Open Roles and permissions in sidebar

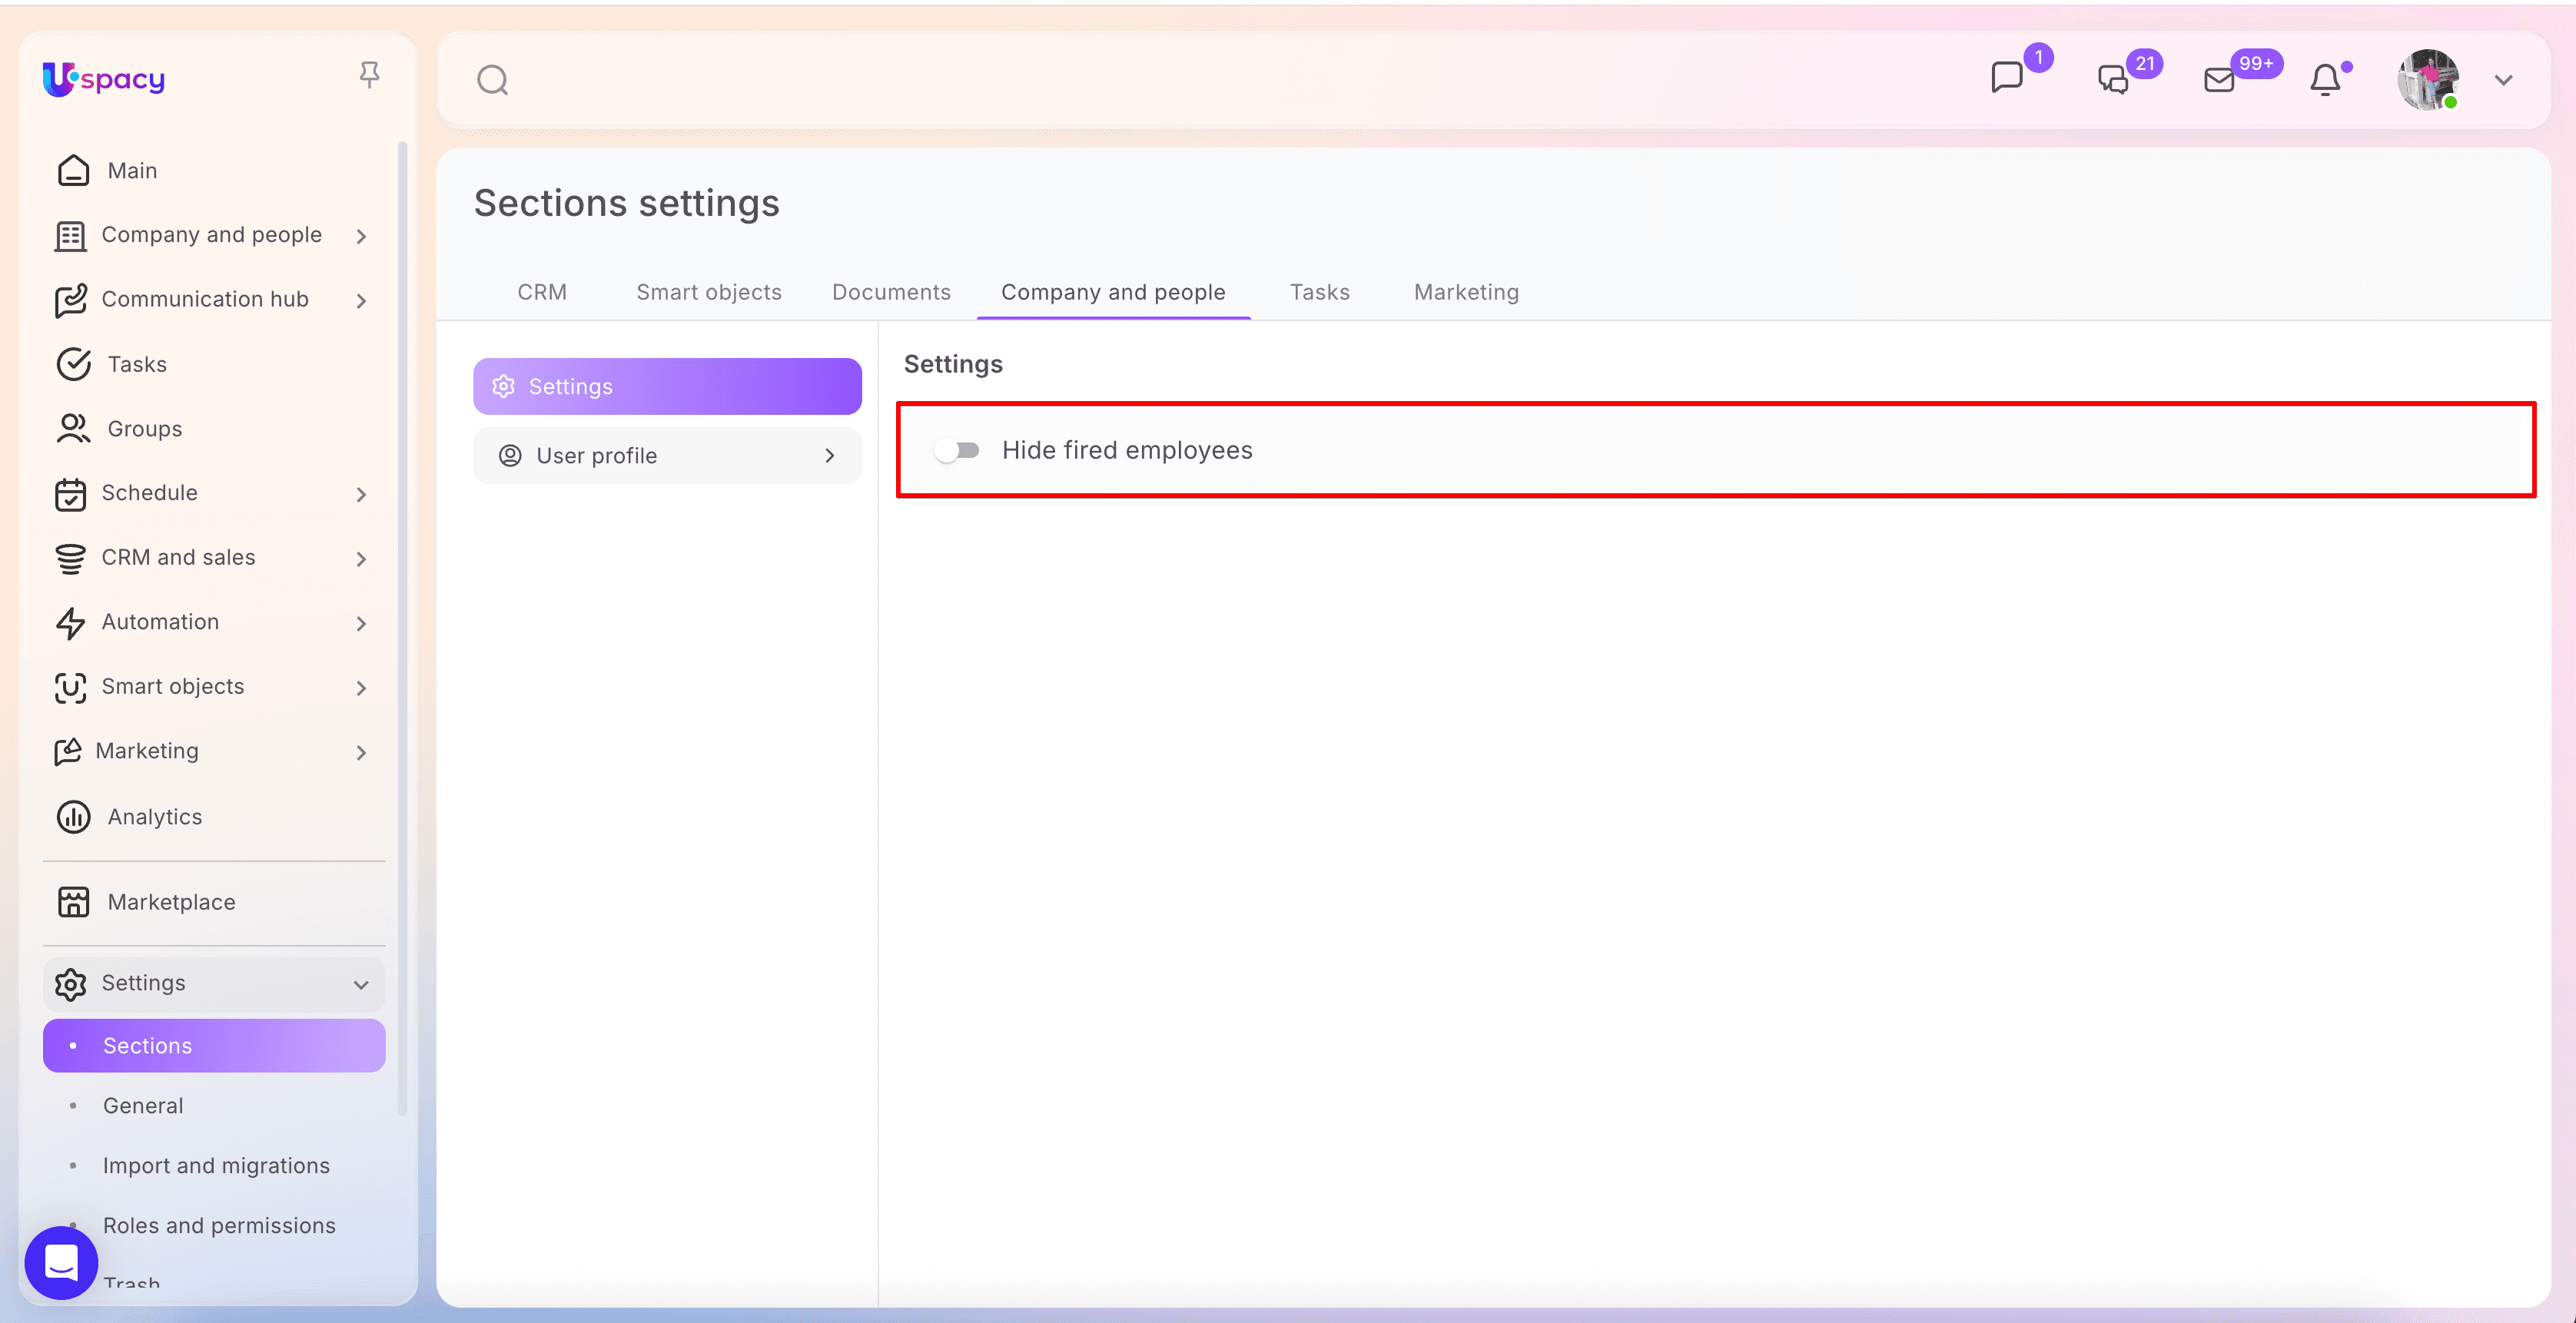tap(214, 1225)
